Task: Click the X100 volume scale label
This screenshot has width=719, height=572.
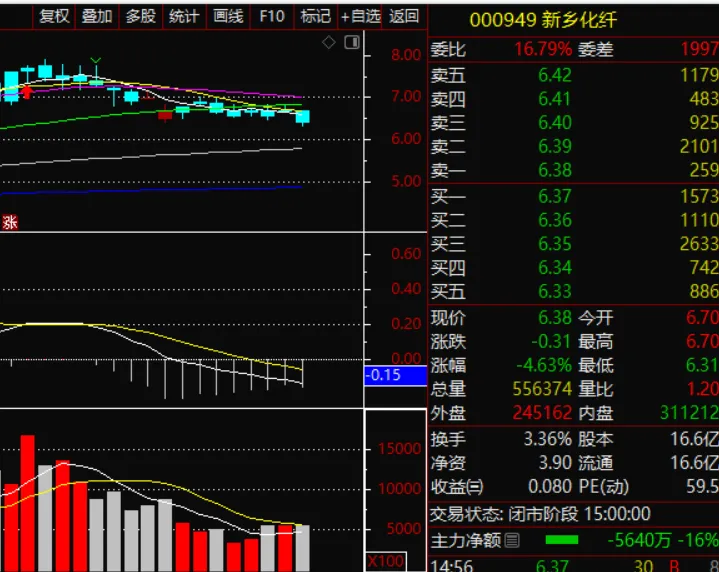Action: click(386, 561)
